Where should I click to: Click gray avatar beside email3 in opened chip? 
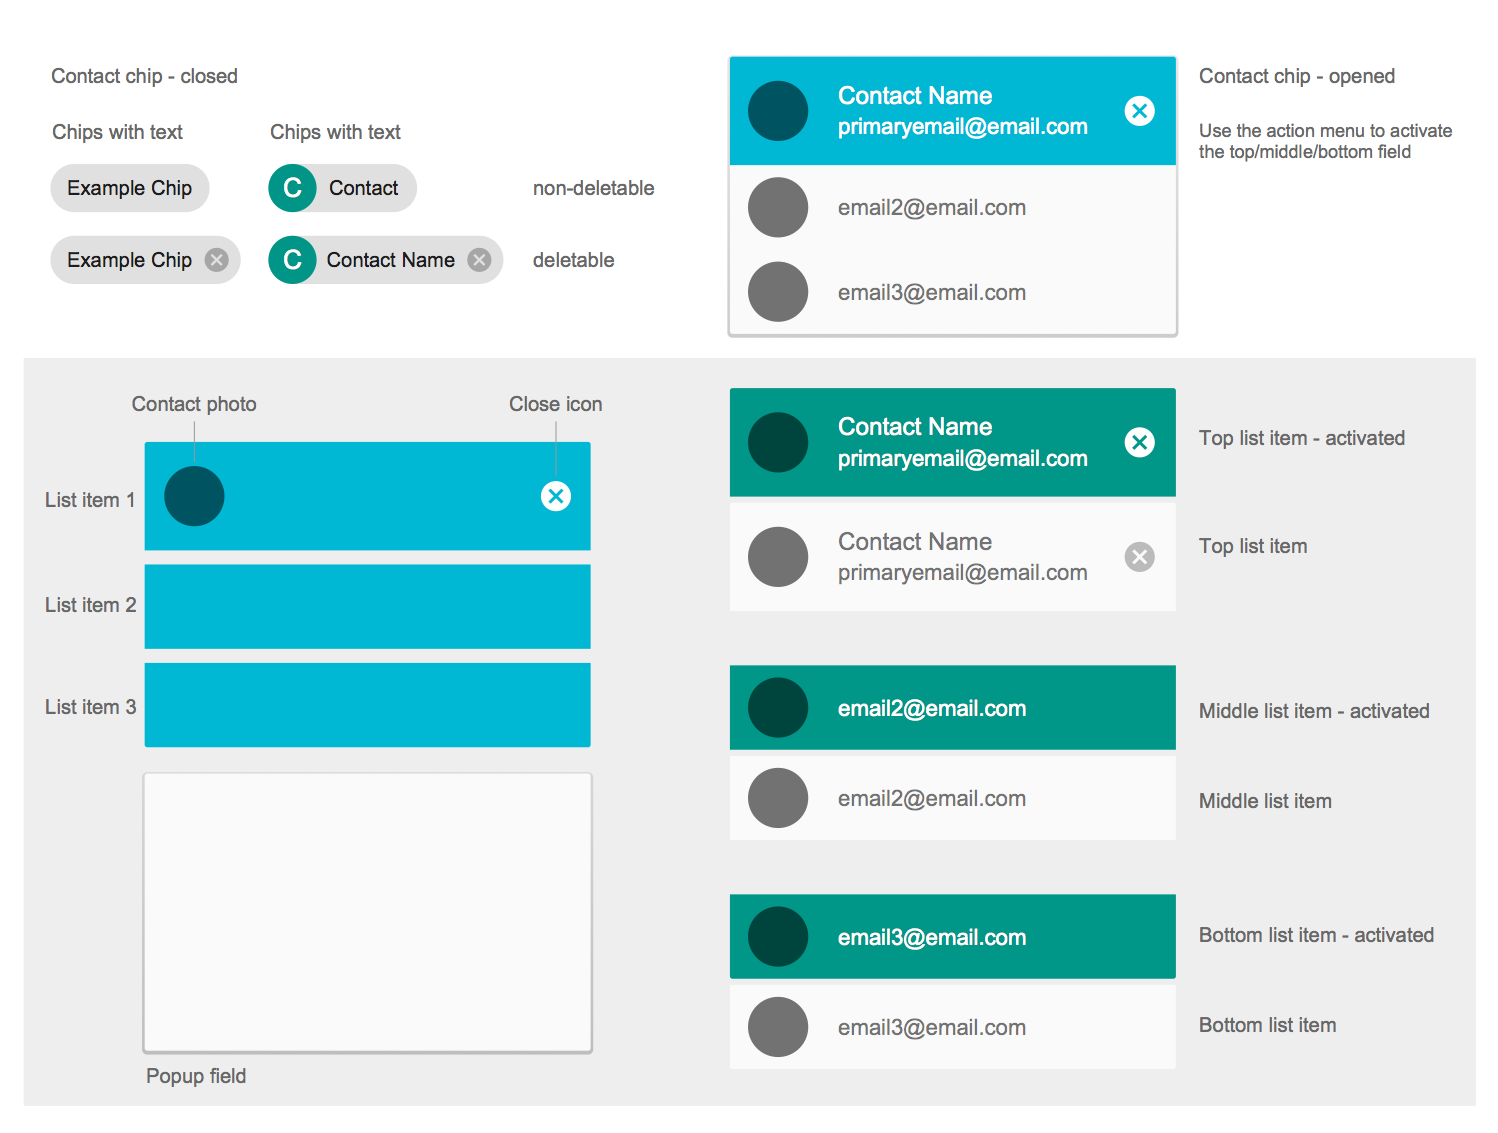pyautogui.click(x=778, y=292)
